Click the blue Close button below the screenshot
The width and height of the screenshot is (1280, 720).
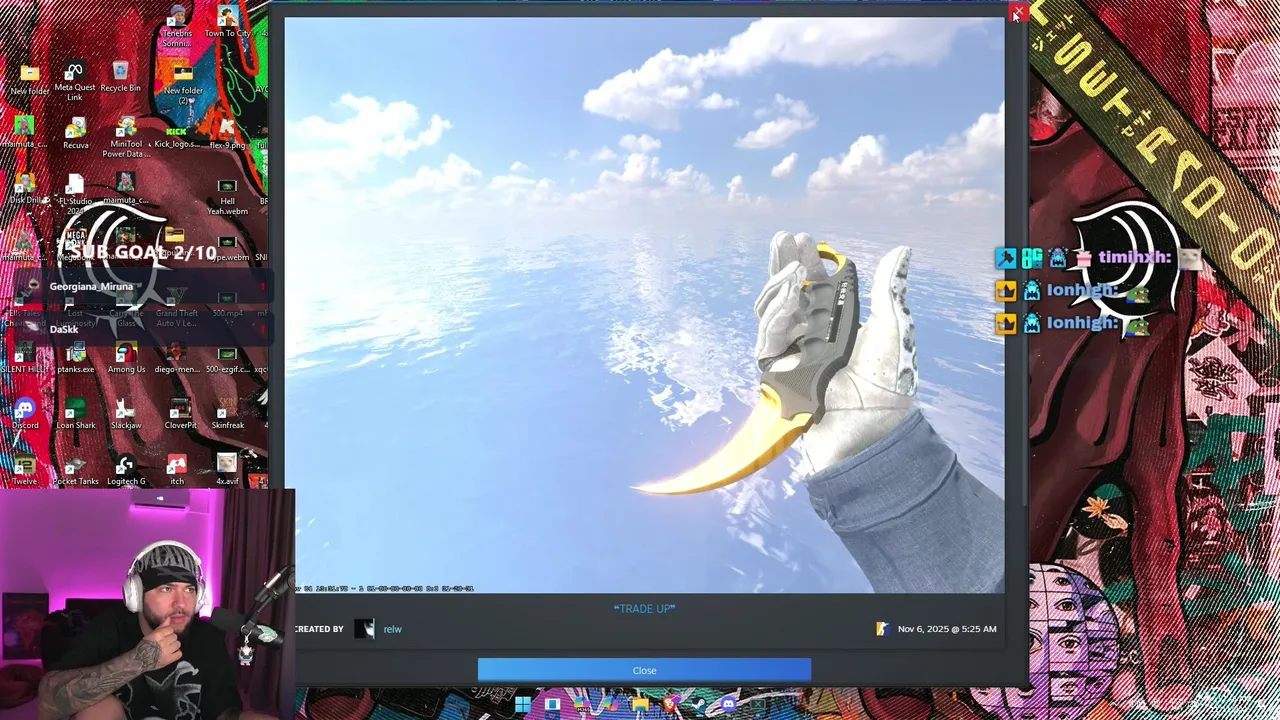click(x=644, y=670)
